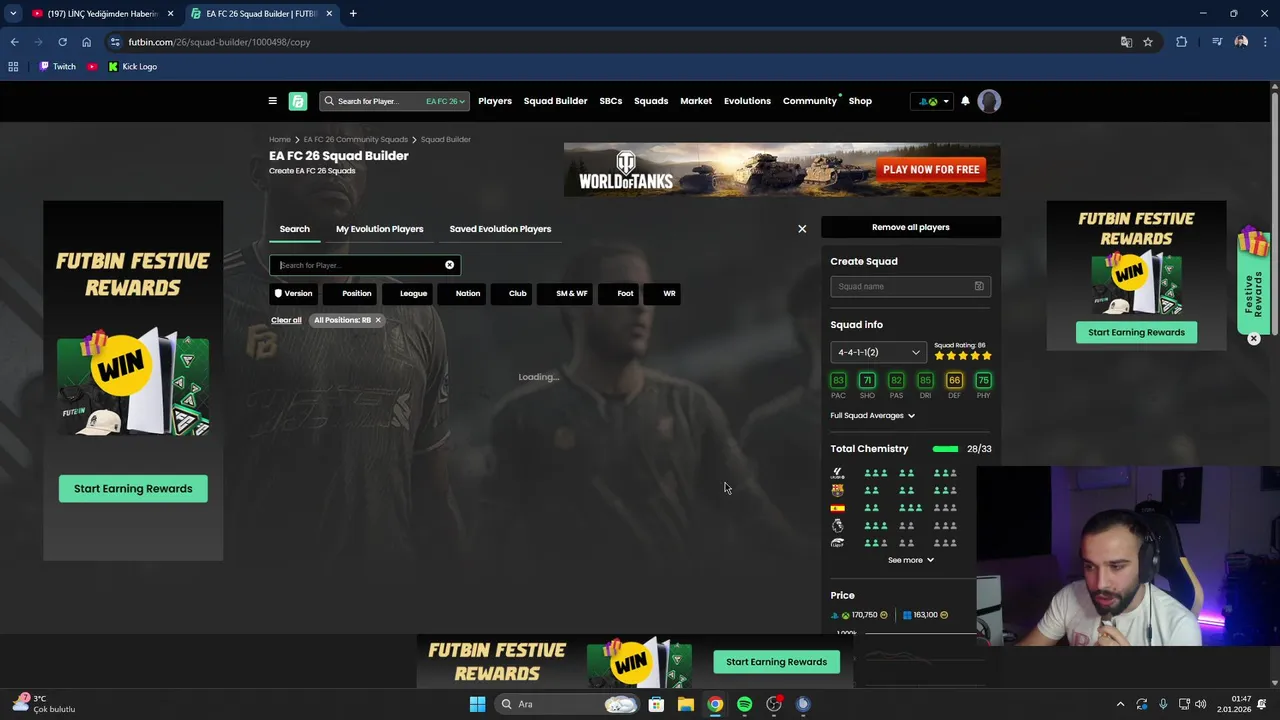1280x720 pixels.
Task: Open the Chrome apps grid icon
Action: point(13,67)
